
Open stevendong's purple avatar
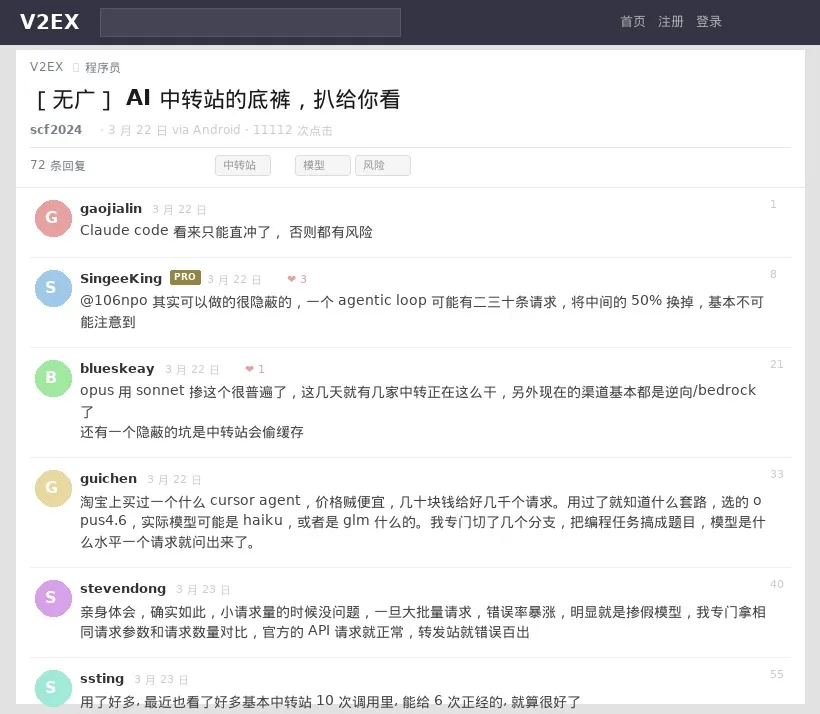pos(53,598)
